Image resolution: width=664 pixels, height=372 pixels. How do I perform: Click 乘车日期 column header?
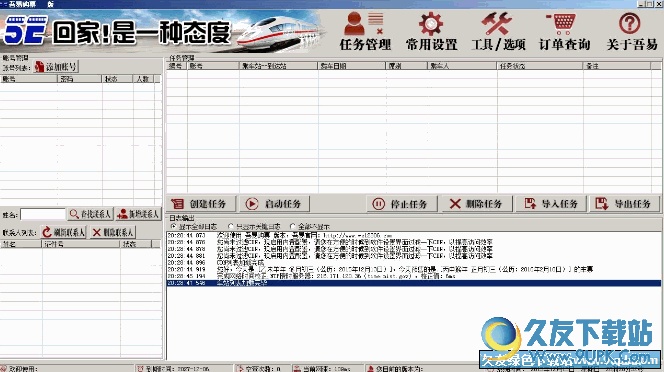click(x=351, y=66)
